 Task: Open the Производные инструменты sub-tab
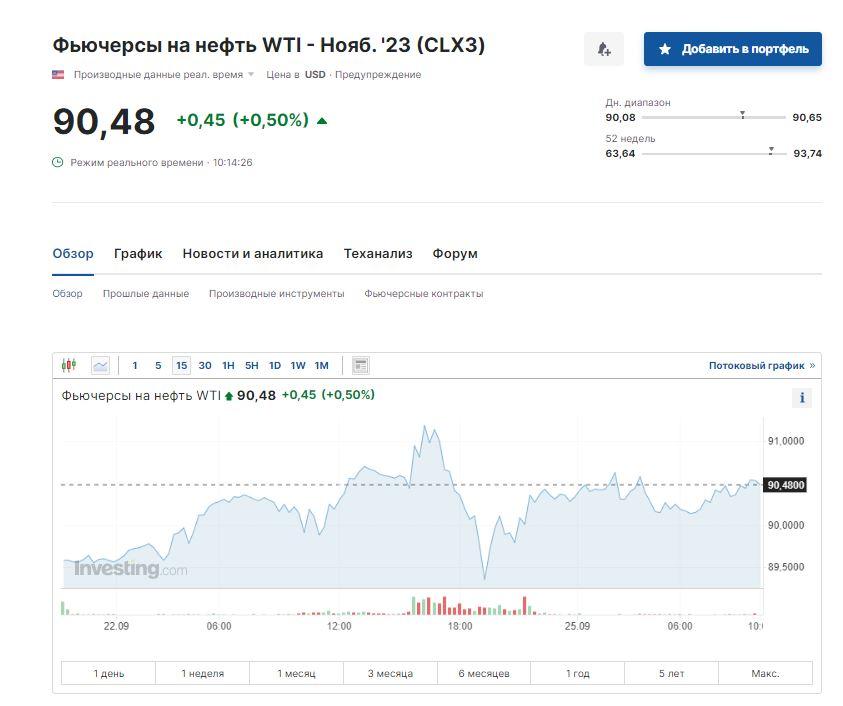(276, 294)
